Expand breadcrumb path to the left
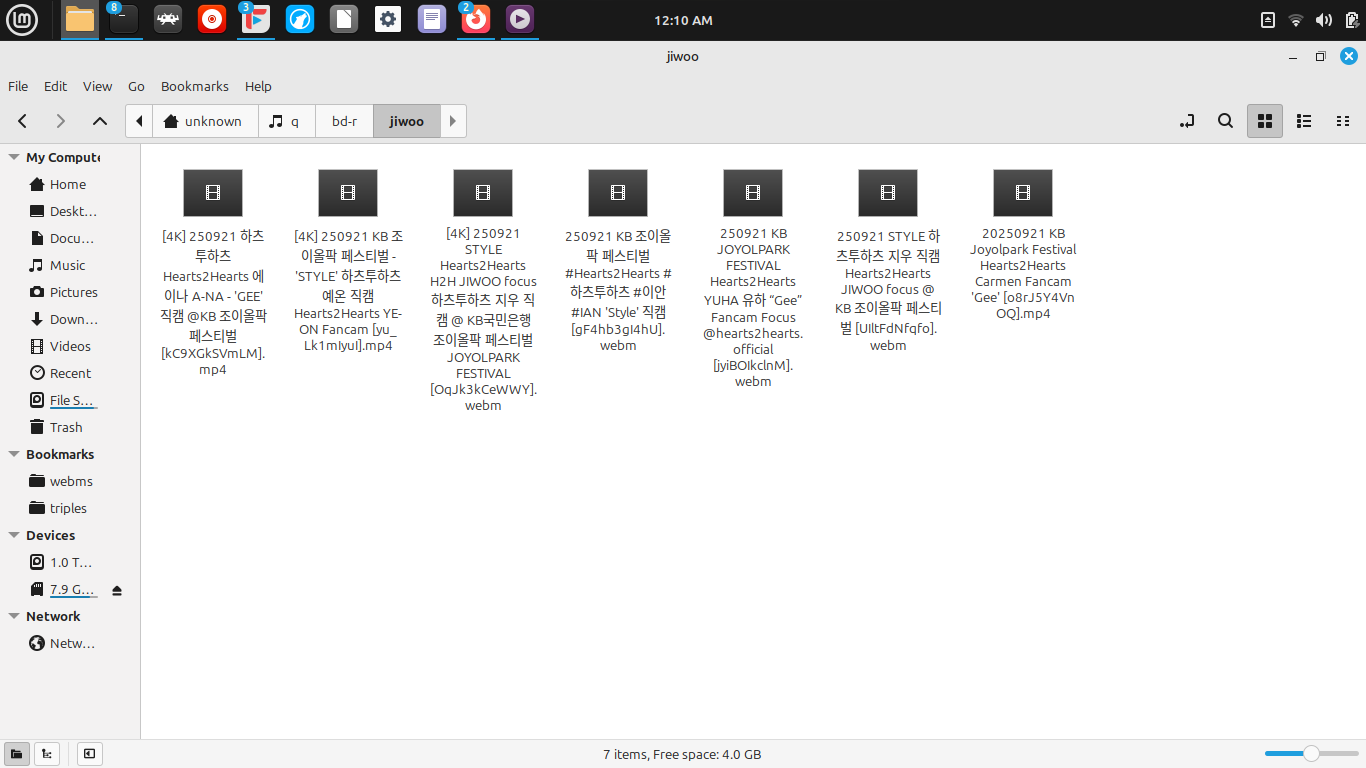 139,121
